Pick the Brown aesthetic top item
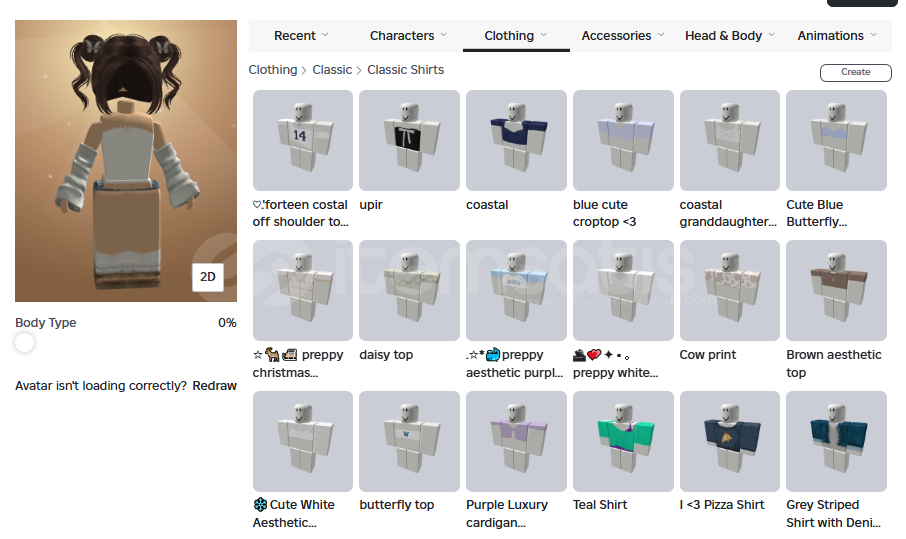Image resolution: width=906 pixels, height=539 pixels. pyautogui.click(x=836, y=291)
